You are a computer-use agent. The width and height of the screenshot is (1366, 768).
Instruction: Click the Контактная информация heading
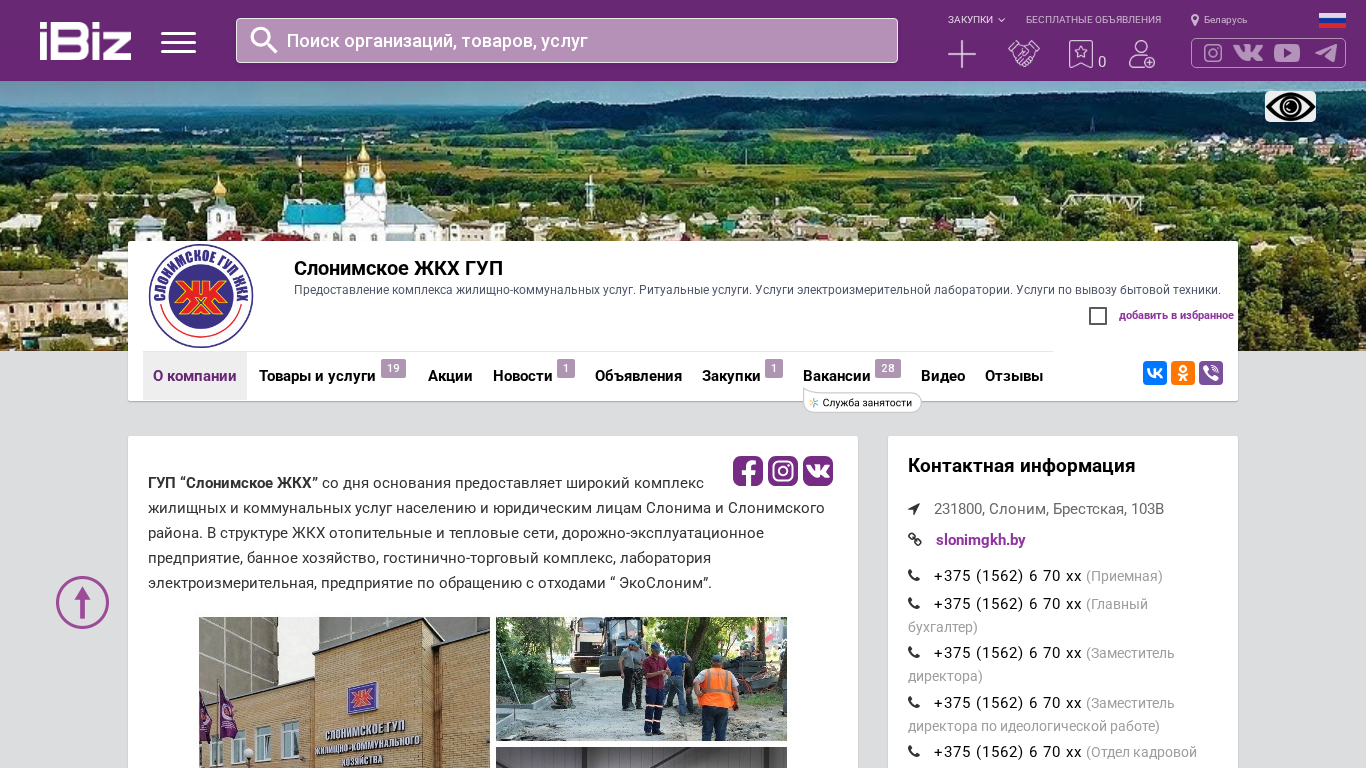click(1021, 466)
